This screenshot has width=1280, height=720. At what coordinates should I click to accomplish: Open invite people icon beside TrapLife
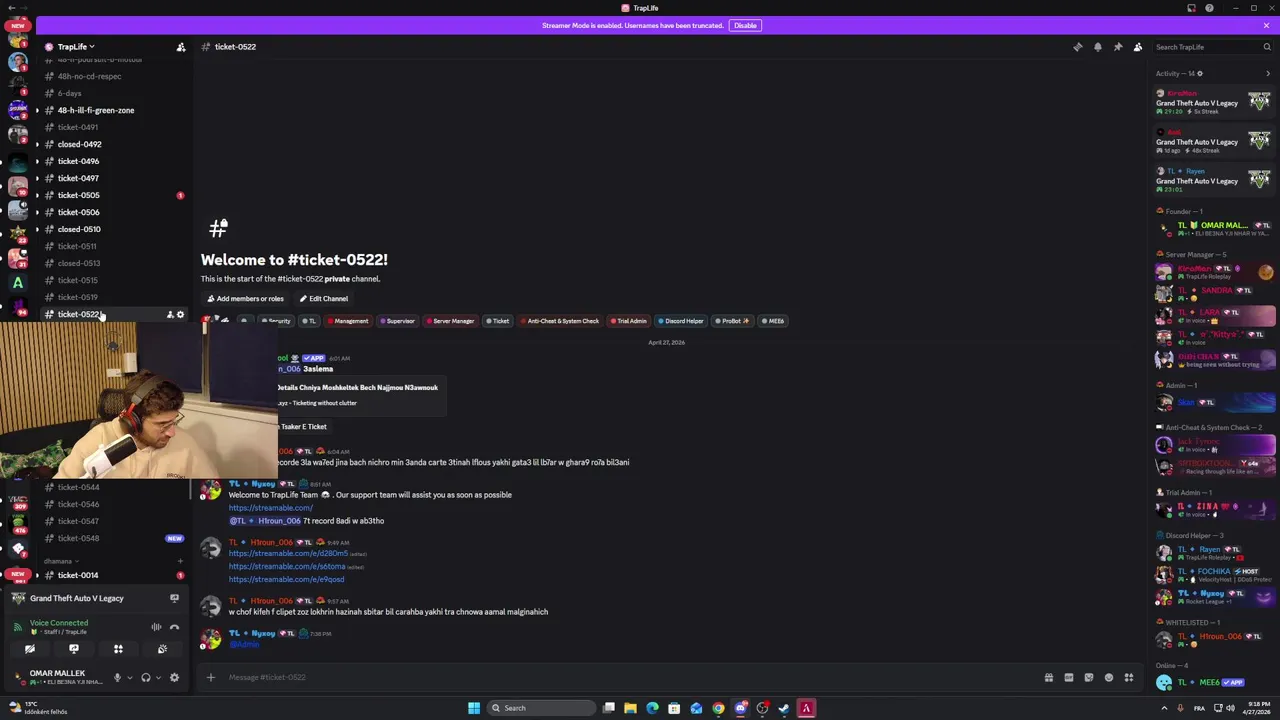coord(180,47)
